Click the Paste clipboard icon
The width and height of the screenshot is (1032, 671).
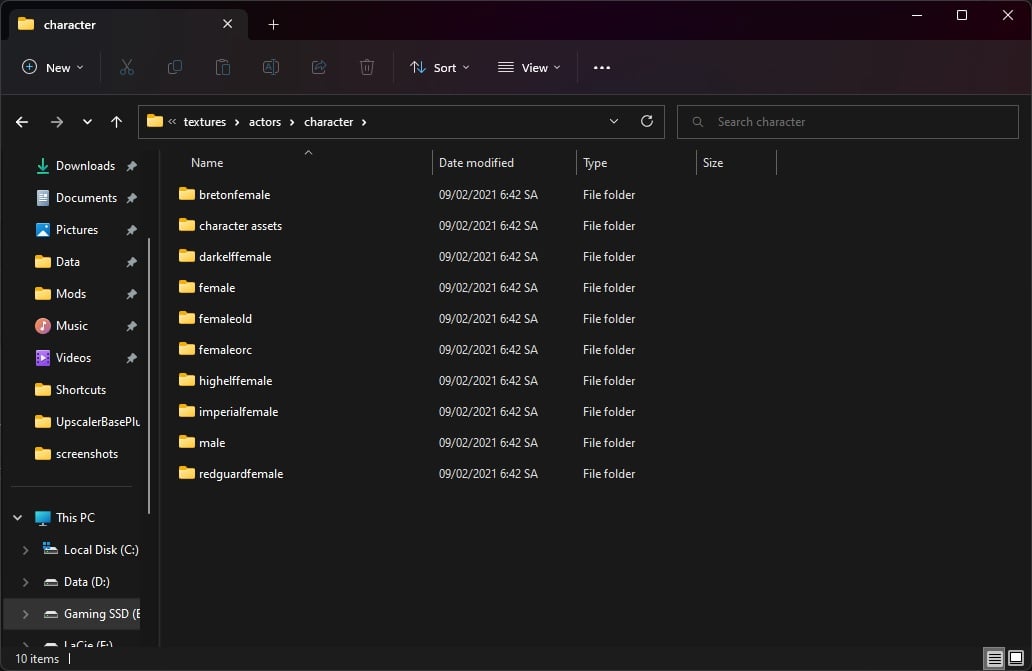click(222, 67)
